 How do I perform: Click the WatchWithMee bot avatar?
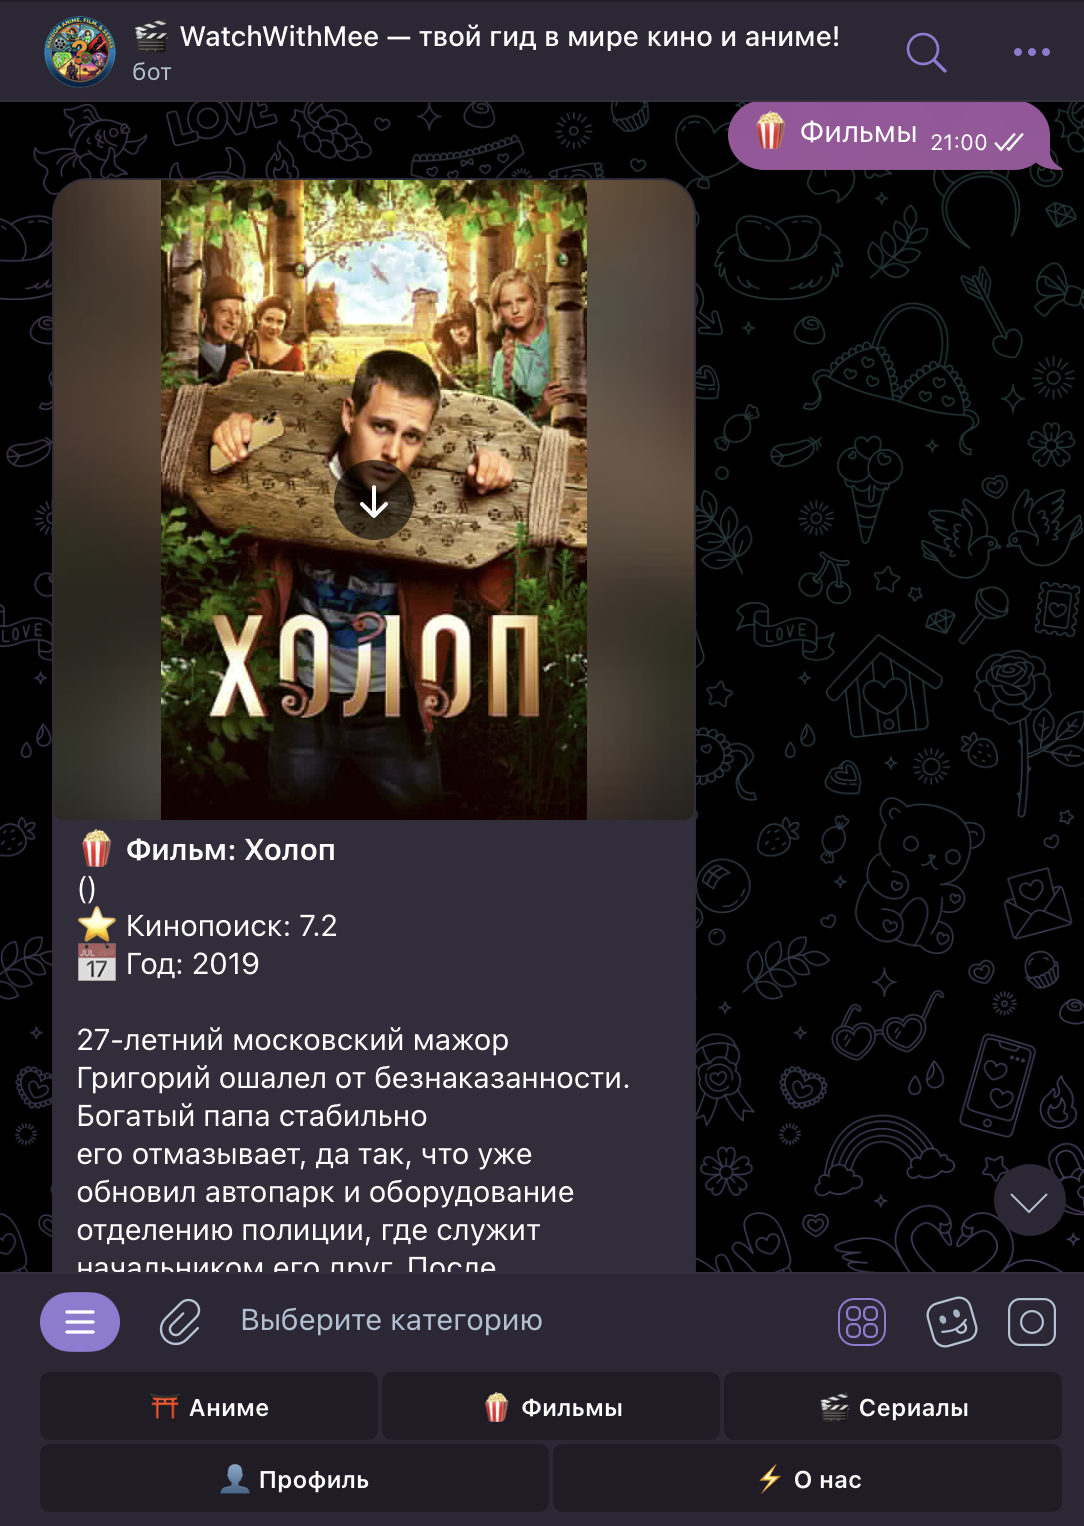pyautogui.click(x=81, y=51)
